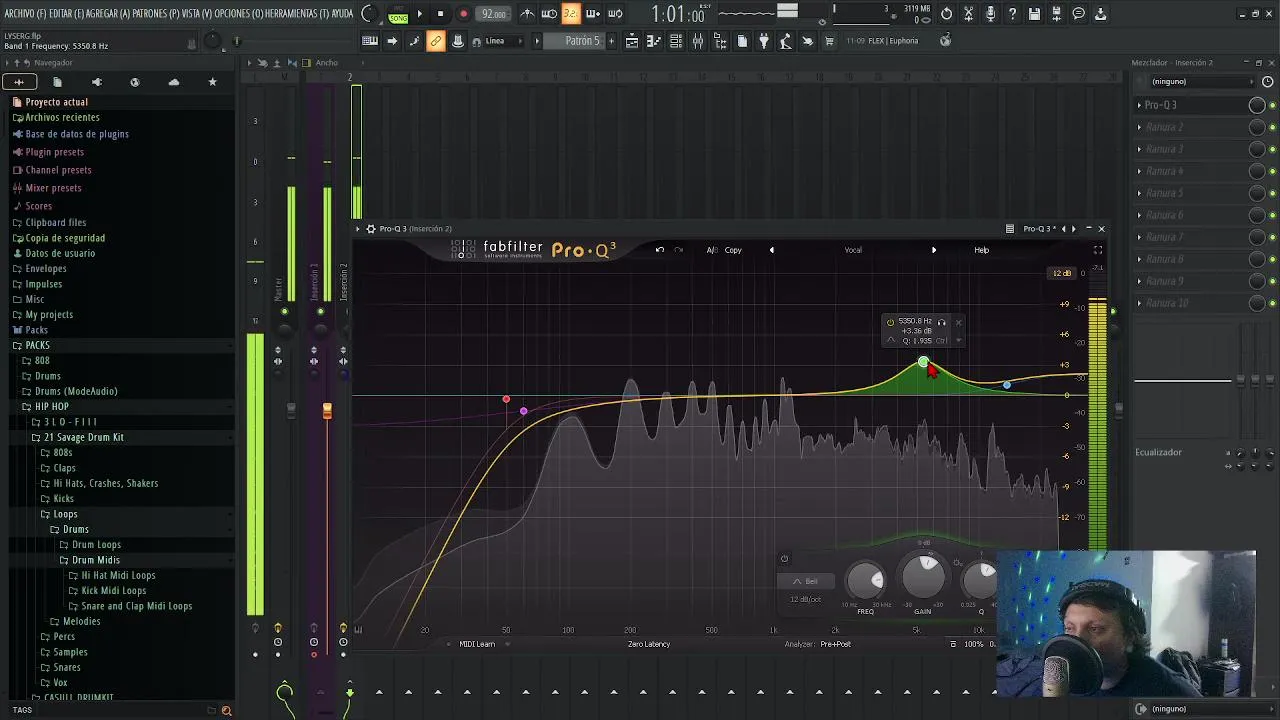Open the Mixer view icon
Screen dimensions: 1280x720
pos(697,41)
